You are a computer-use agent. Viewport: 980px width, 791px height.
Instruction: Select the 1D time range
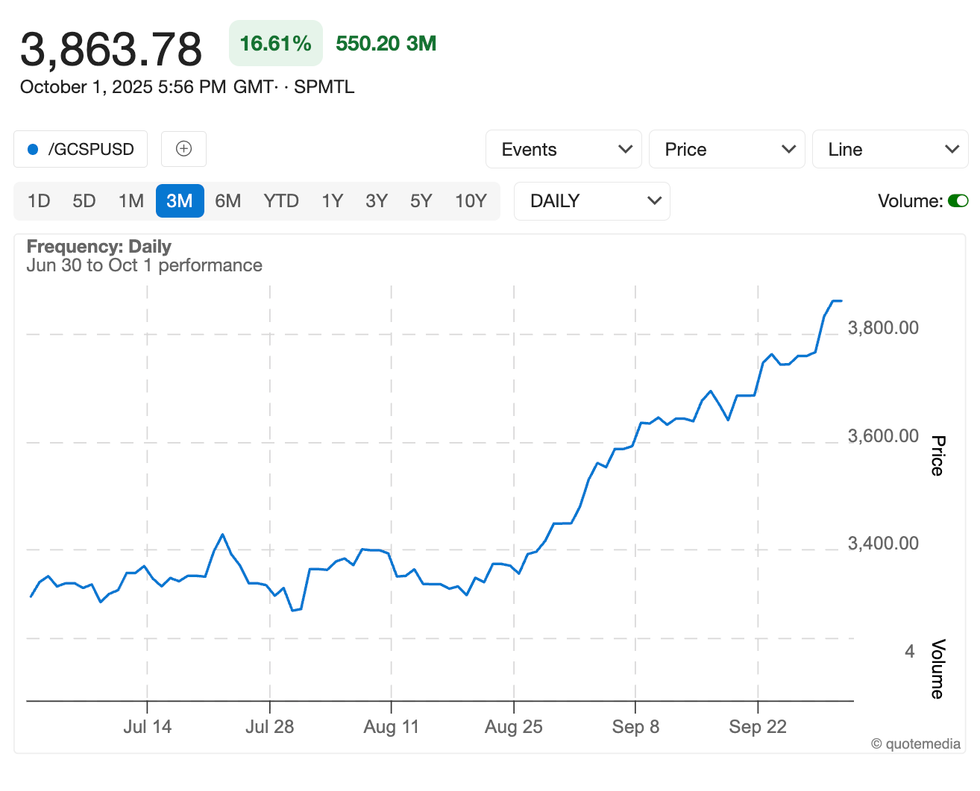tap(38, 201)
